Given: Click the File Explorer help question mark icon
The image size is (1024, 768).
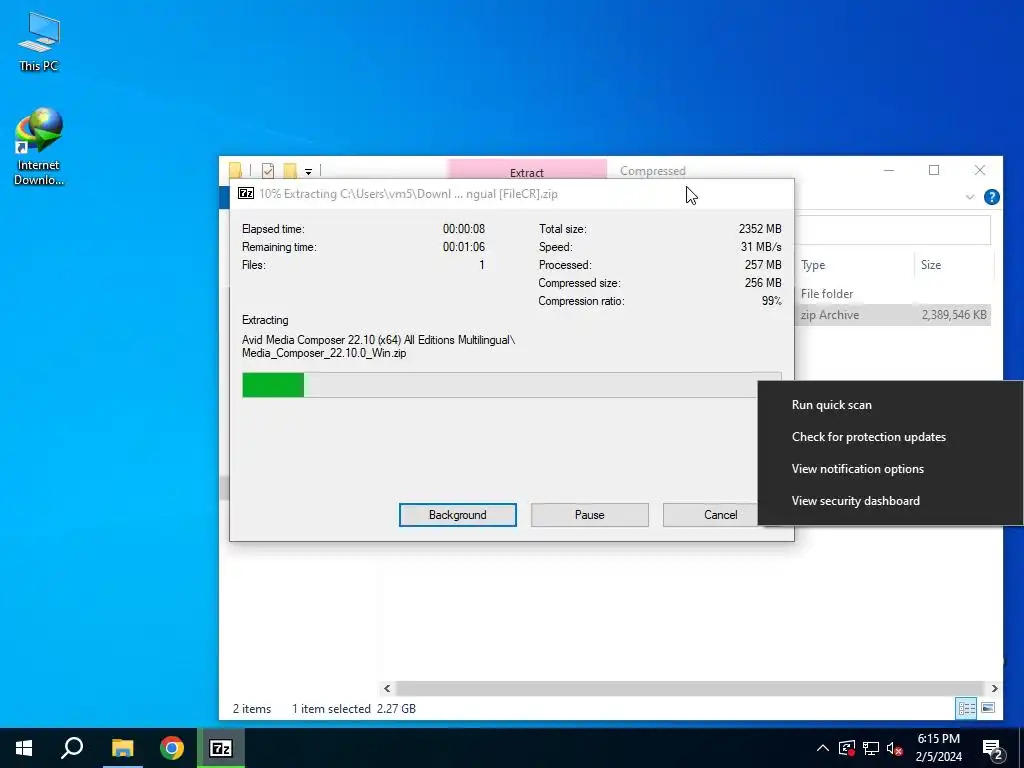Looking at the screenshot, I should [x=991, y=197].
